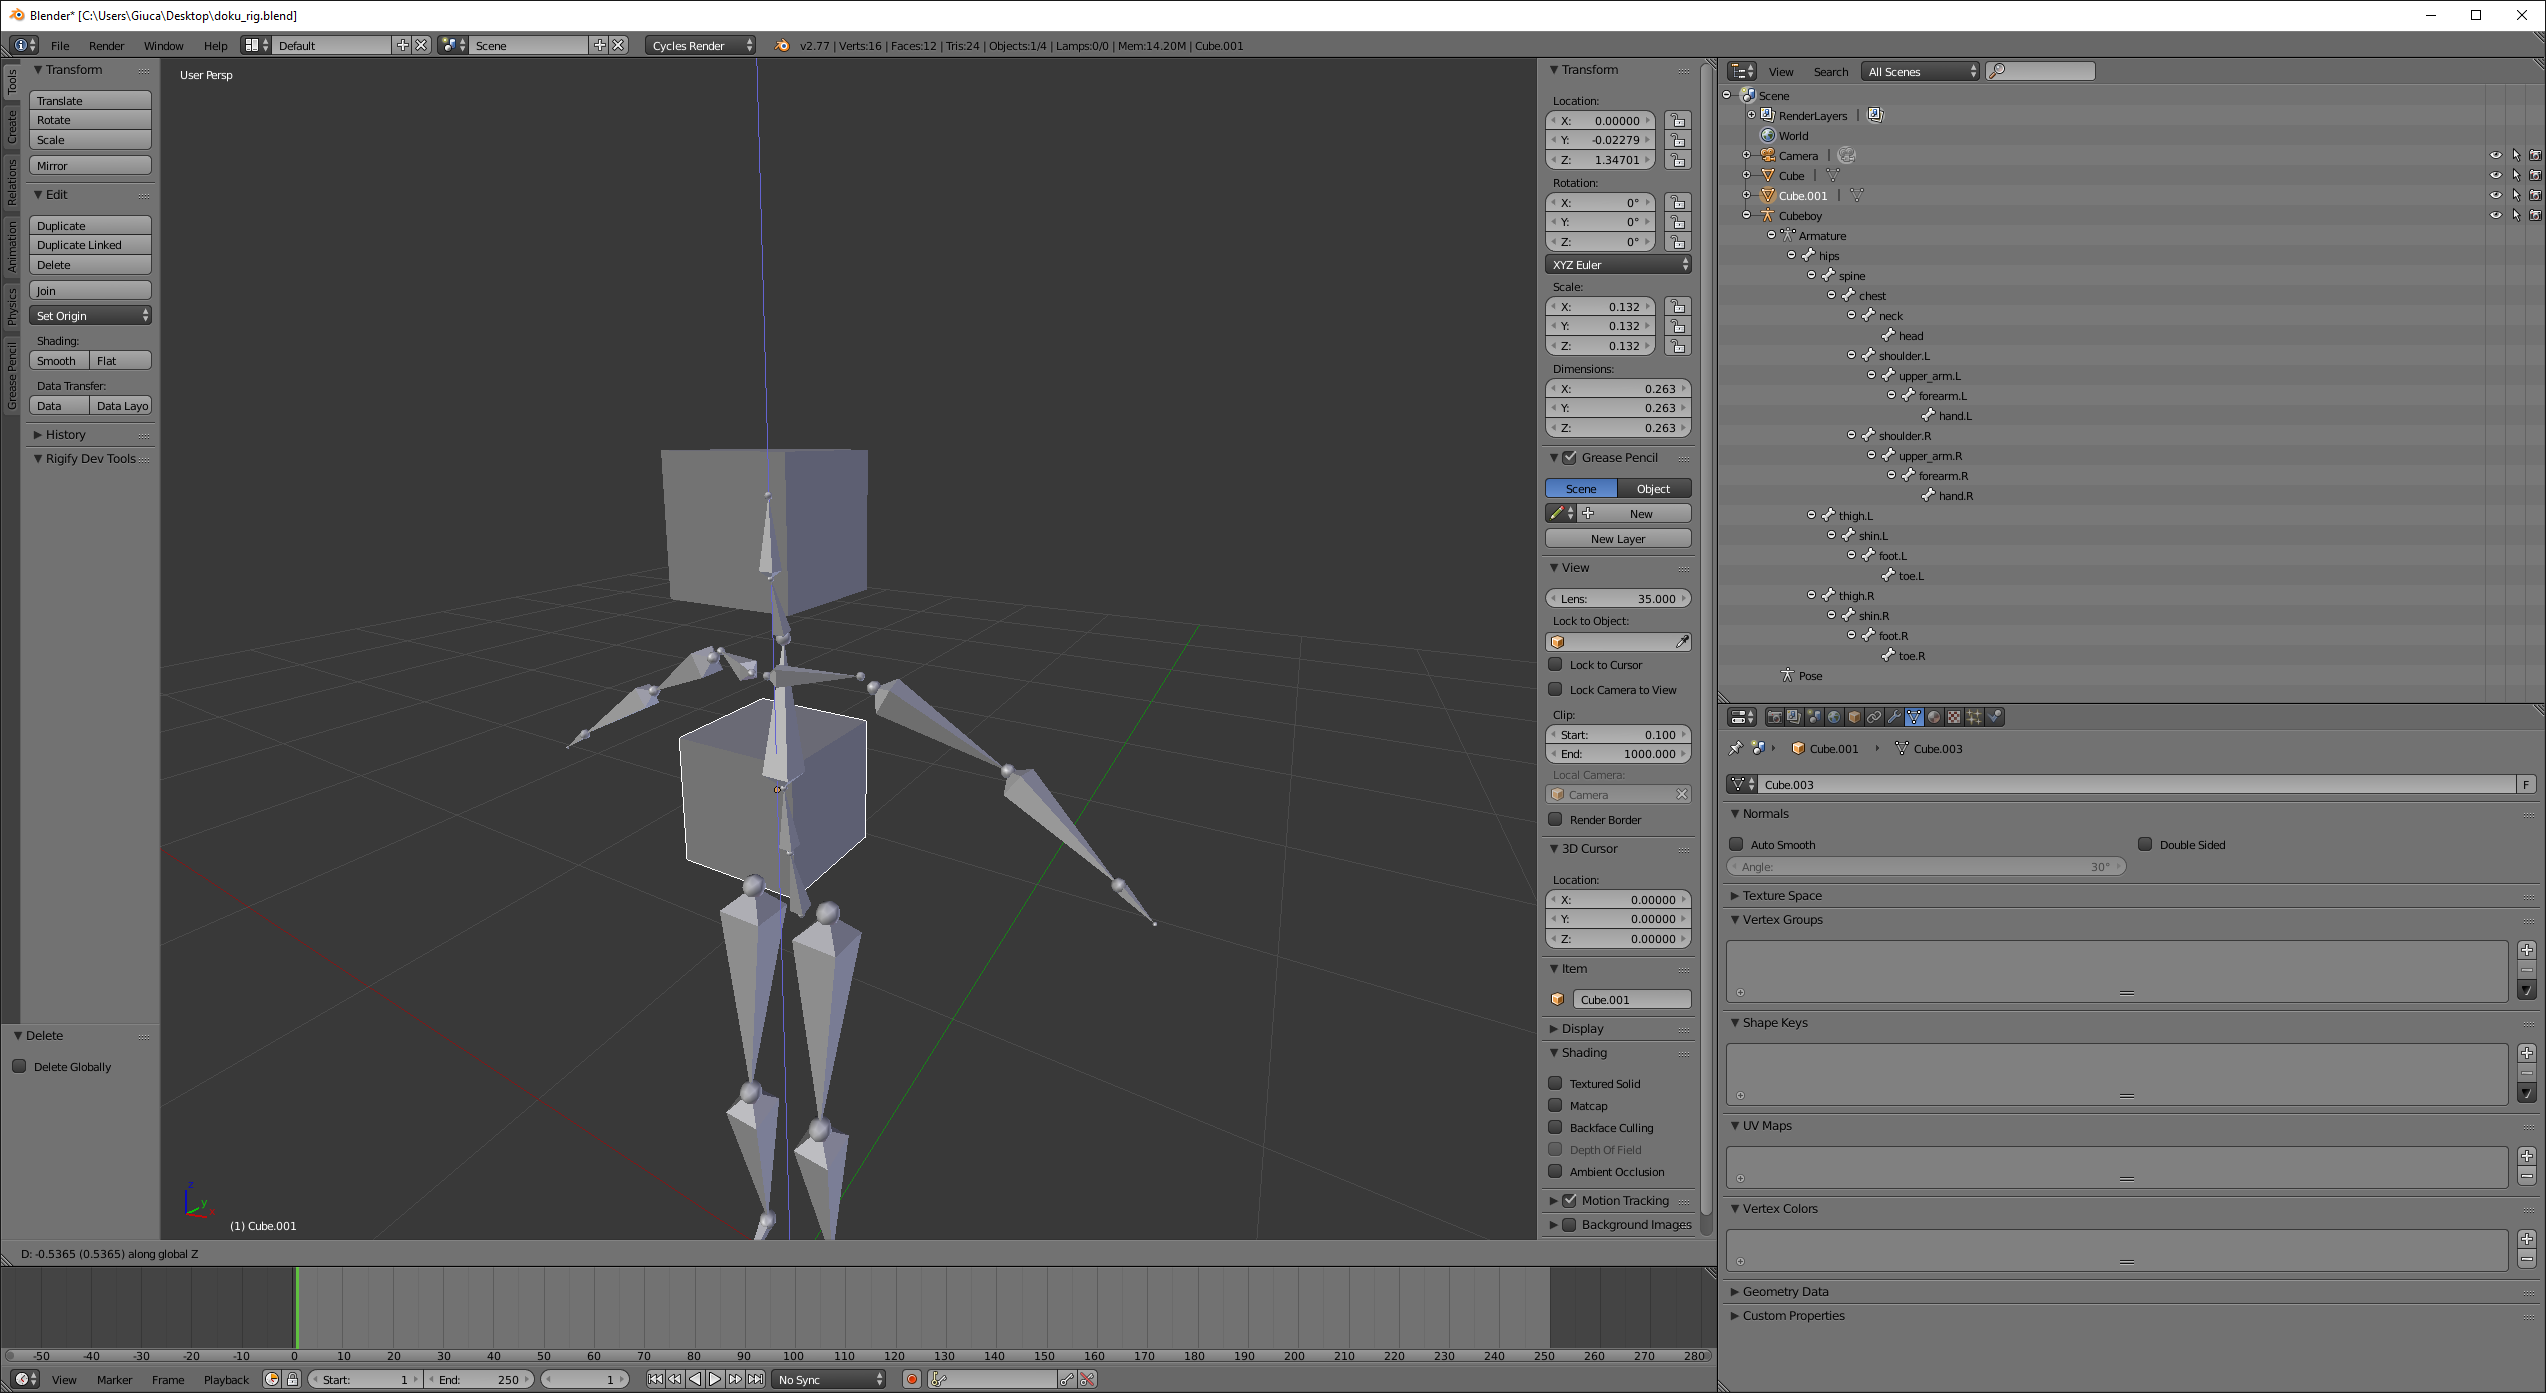
Task: Click the timeline play animation button
Action: 715,1379
